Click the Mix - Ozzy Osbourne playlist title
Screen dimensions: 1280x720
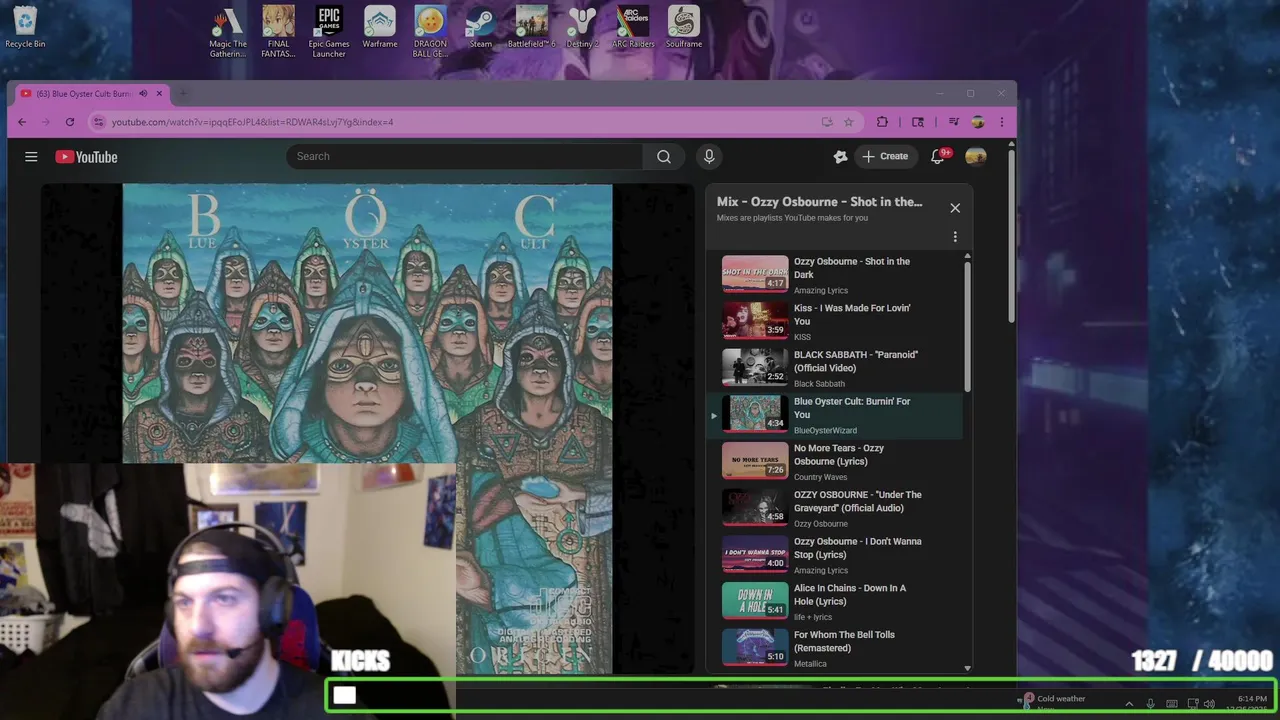819,202
